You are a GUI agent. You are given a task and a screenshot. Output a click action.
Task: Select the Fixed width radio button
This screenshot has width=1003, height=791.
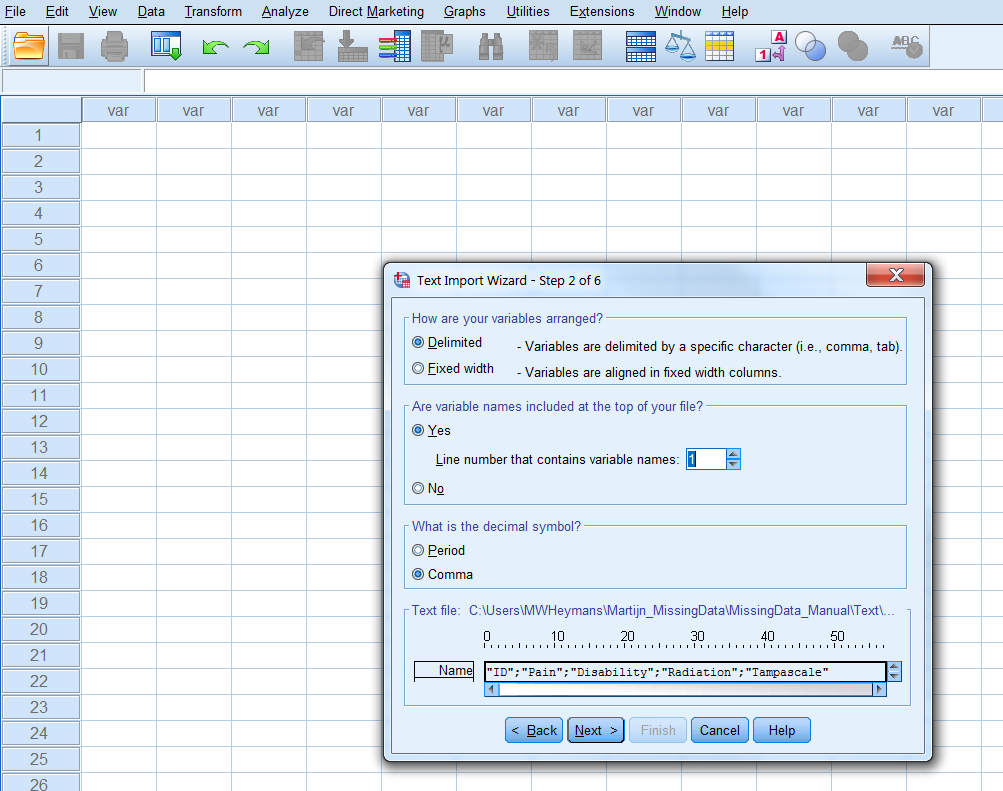coord(418,368)
